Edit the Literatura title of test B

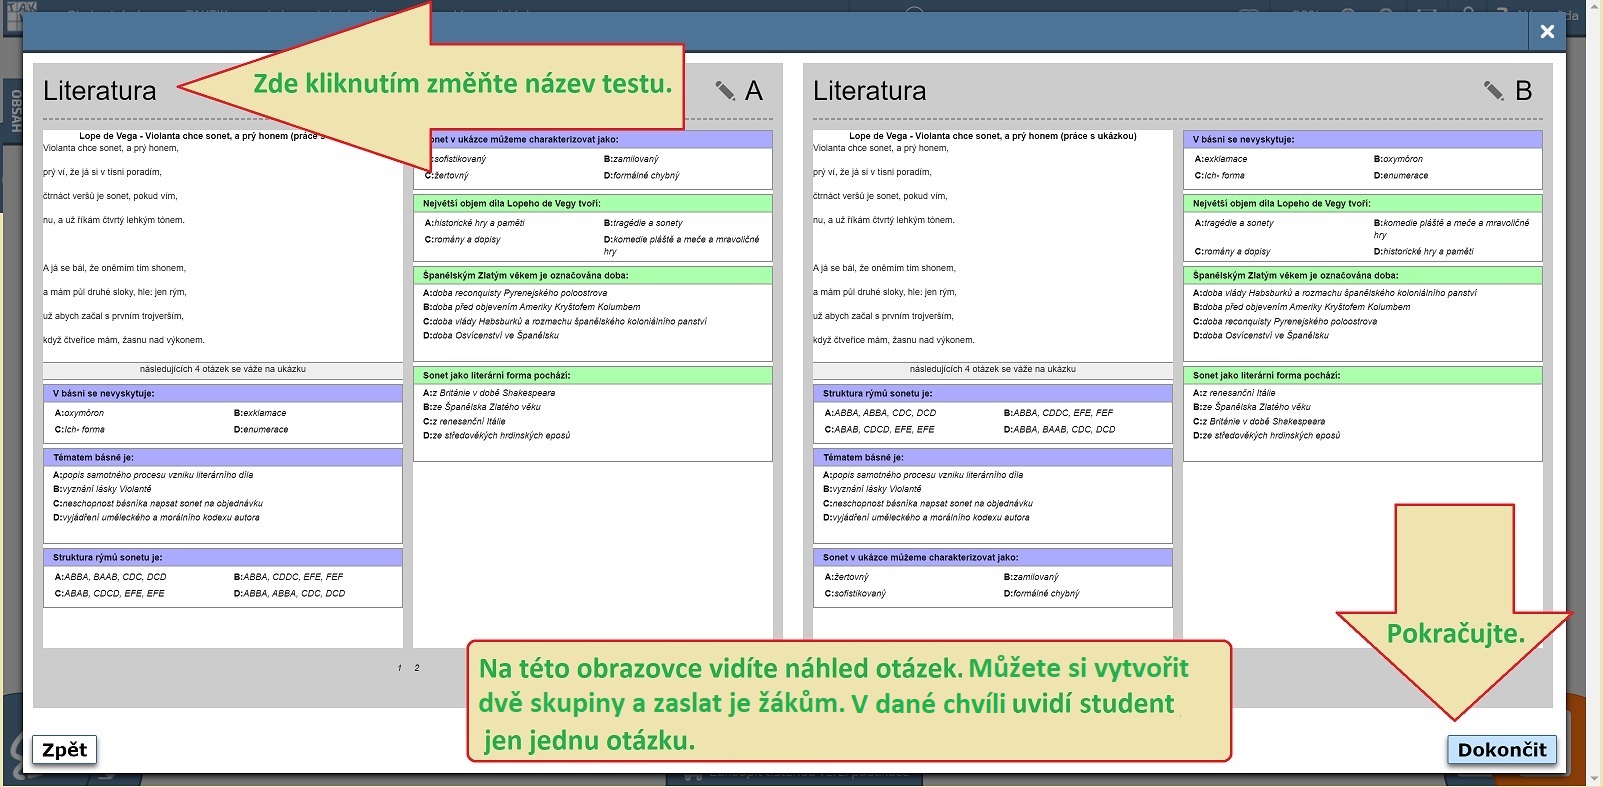870,91
